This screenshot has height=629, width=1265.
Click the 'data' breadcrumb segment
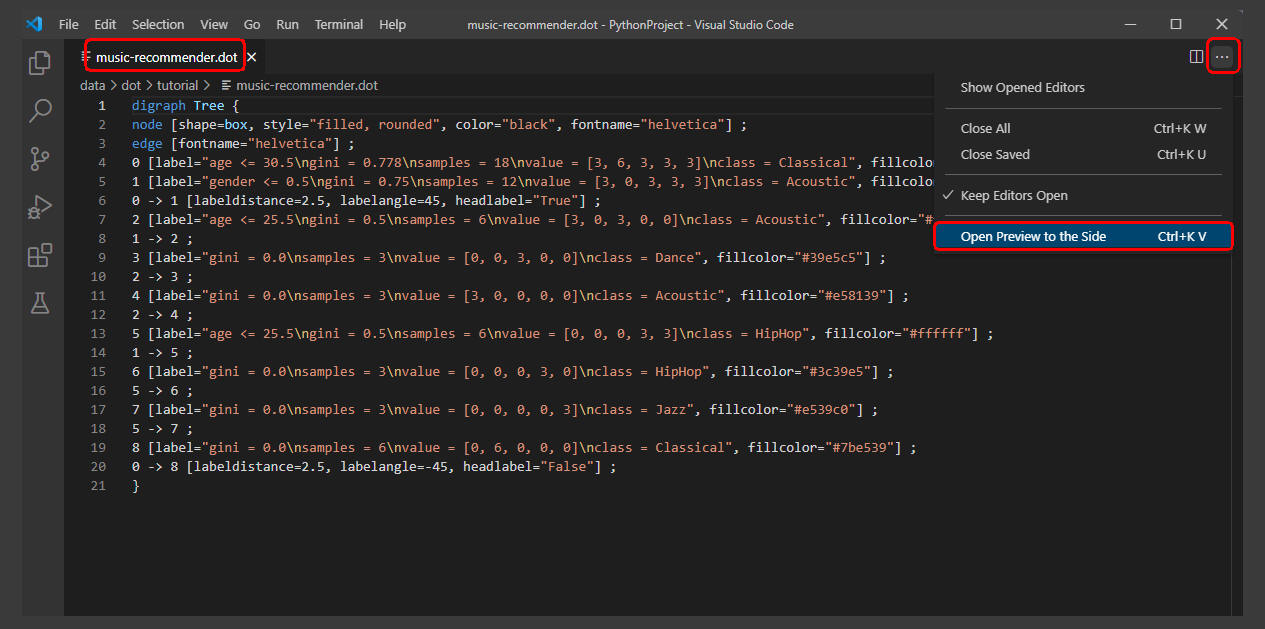coord(93,86)
